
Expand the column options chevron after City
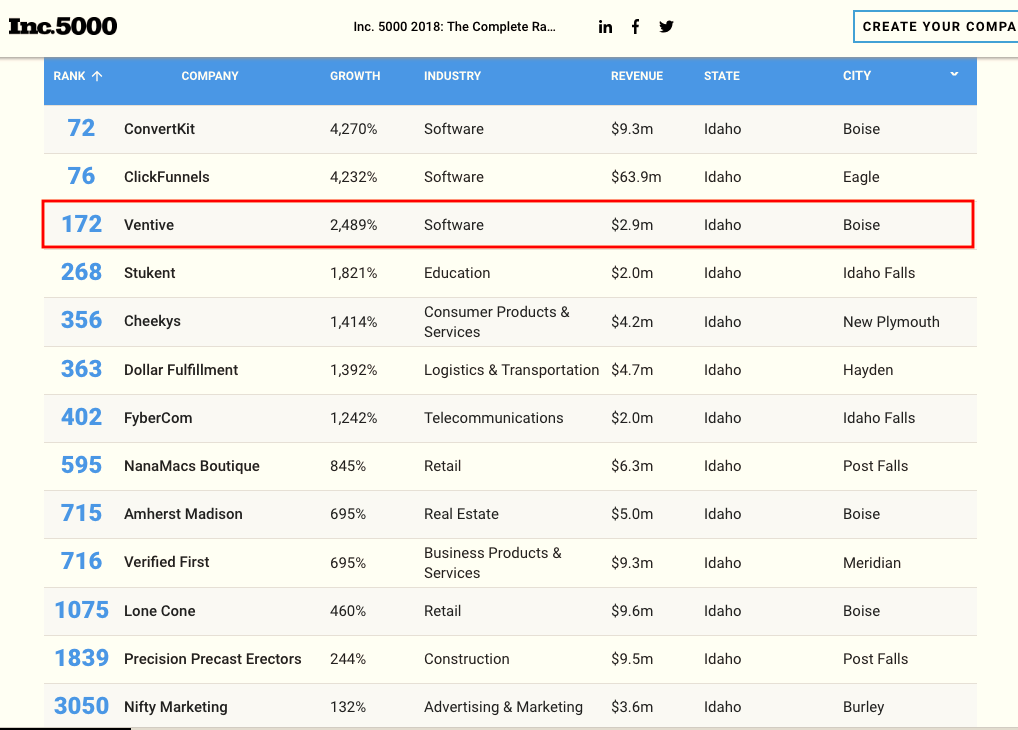[x=954, y=74]
